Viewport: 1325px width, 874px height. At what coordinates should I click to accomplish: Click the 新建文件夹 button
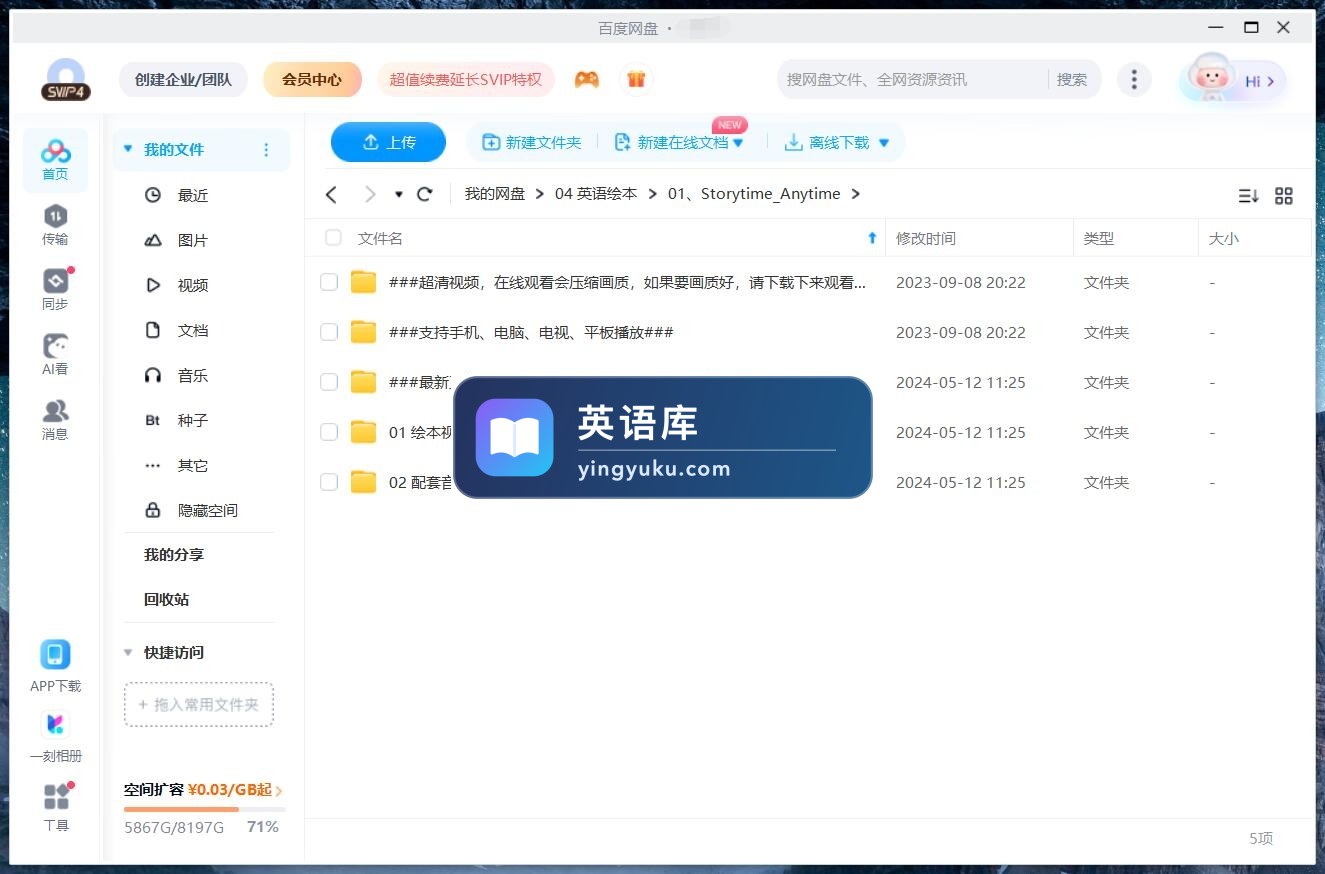click(531, 143)
